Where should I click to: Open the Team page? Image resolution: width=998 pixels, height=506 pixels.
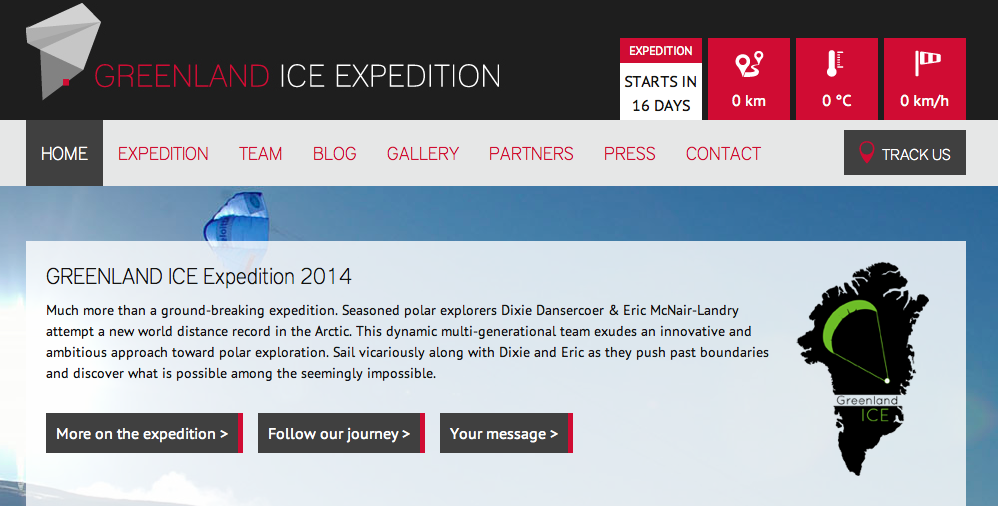(260, 153)
